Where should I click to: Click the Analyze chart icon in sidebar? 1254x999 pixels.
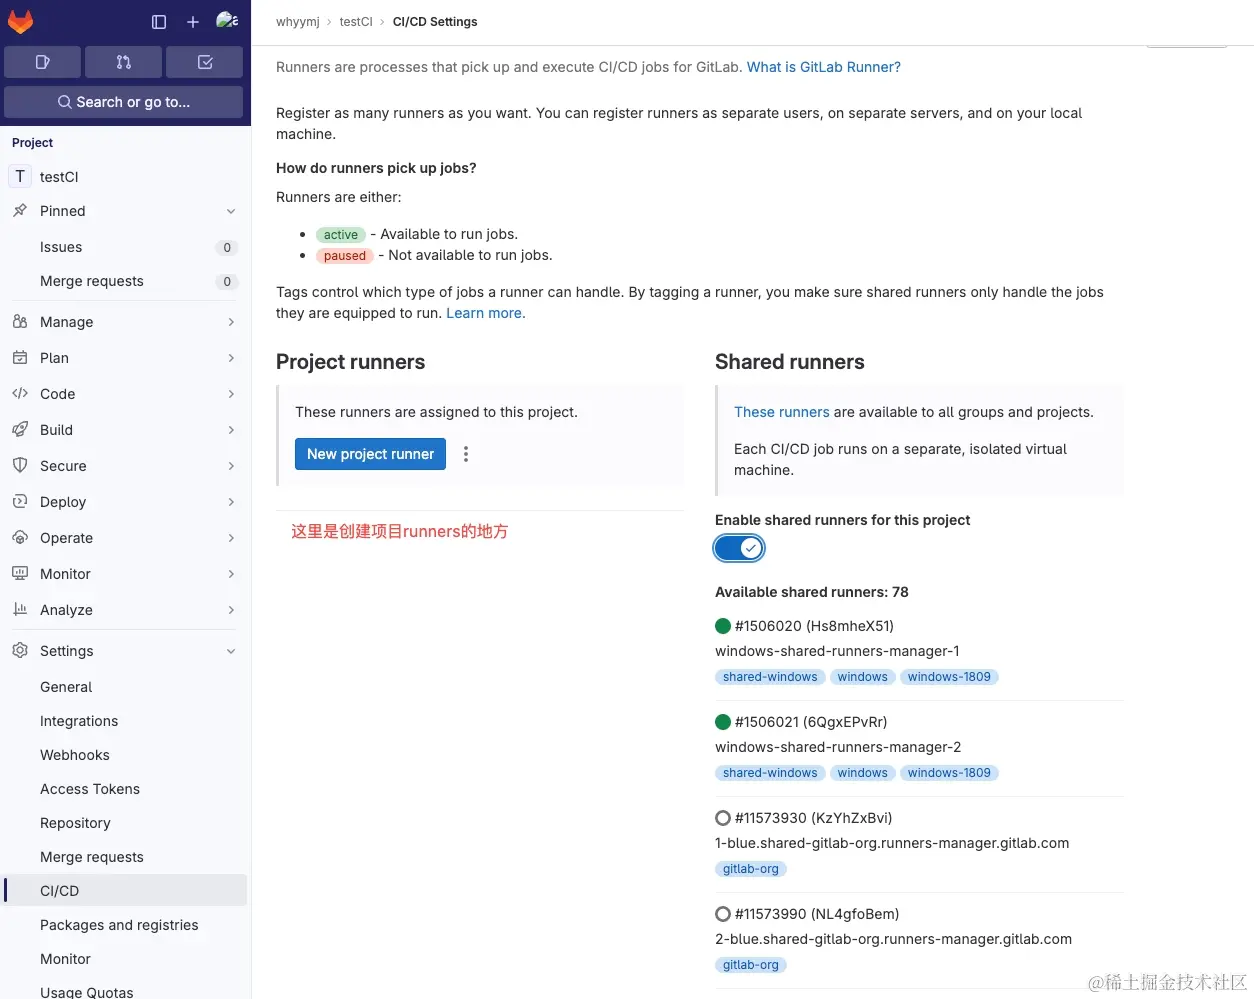[x=19, y=610]
